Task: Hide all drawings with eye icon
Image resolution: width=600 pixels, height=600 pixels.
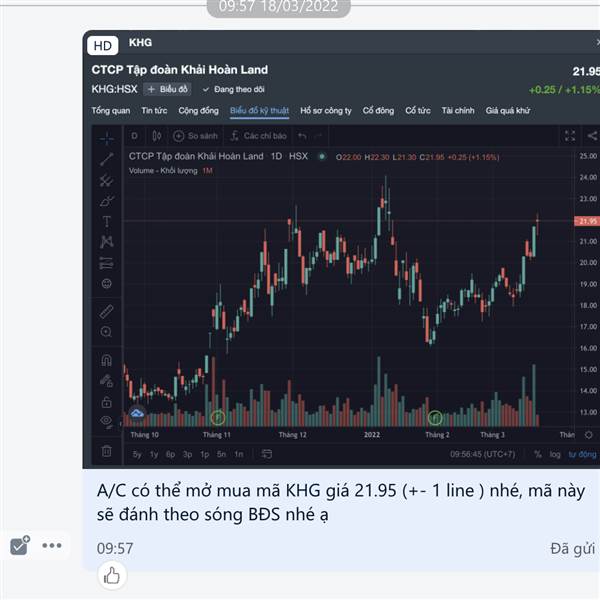Action: coord(107,421)
